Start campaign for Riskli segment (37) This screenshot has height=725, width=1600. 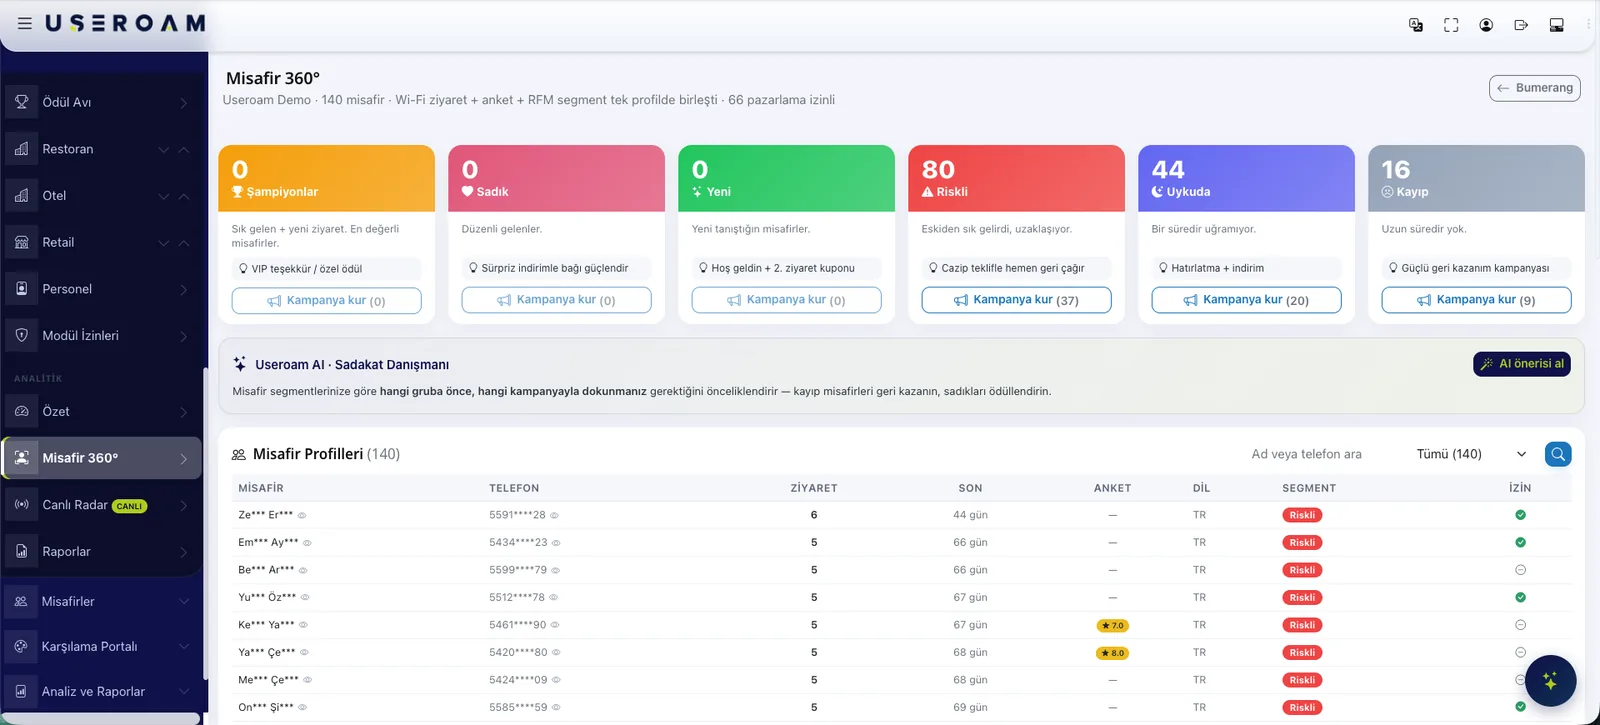click(x=1016, y=300)
